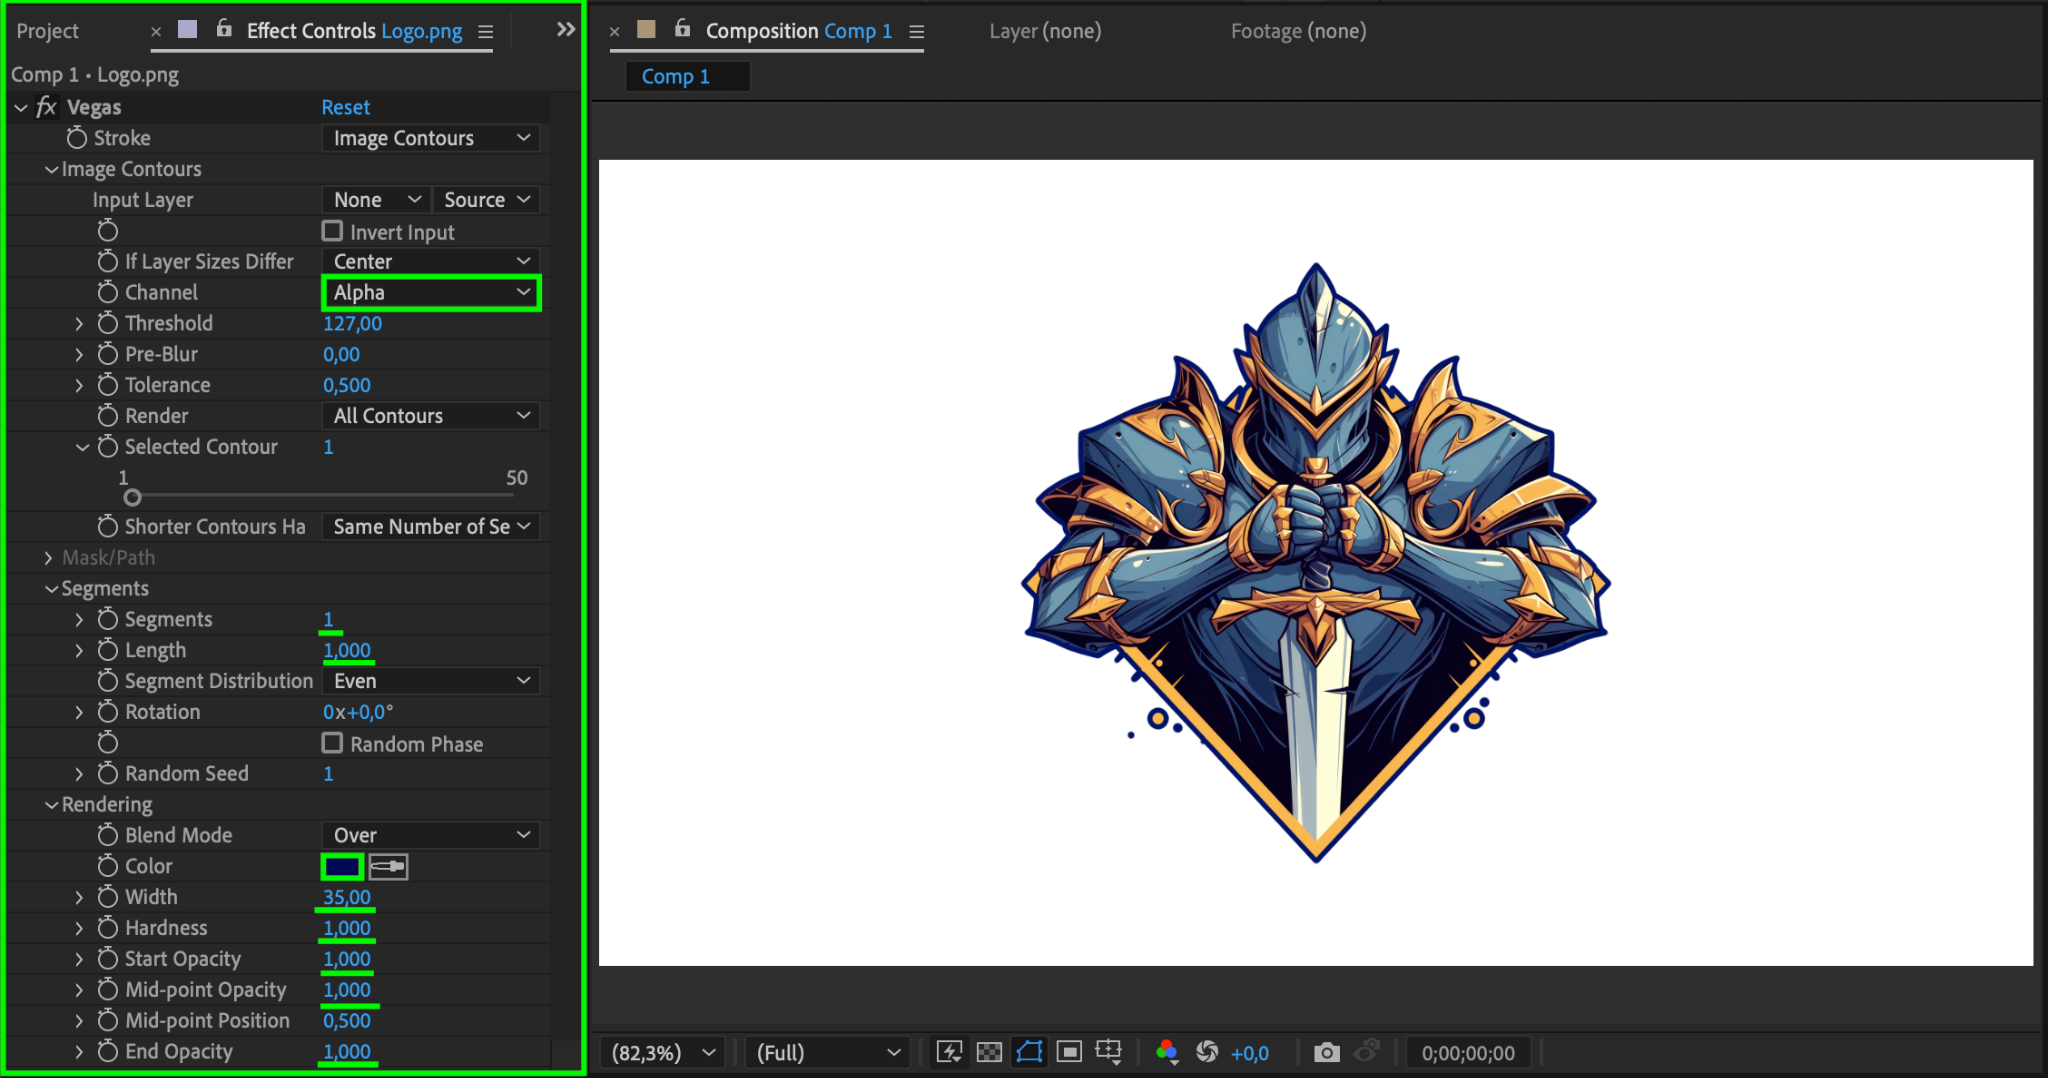
Task: Take a snapshot with camera icon
Action: [1326, 1052]
